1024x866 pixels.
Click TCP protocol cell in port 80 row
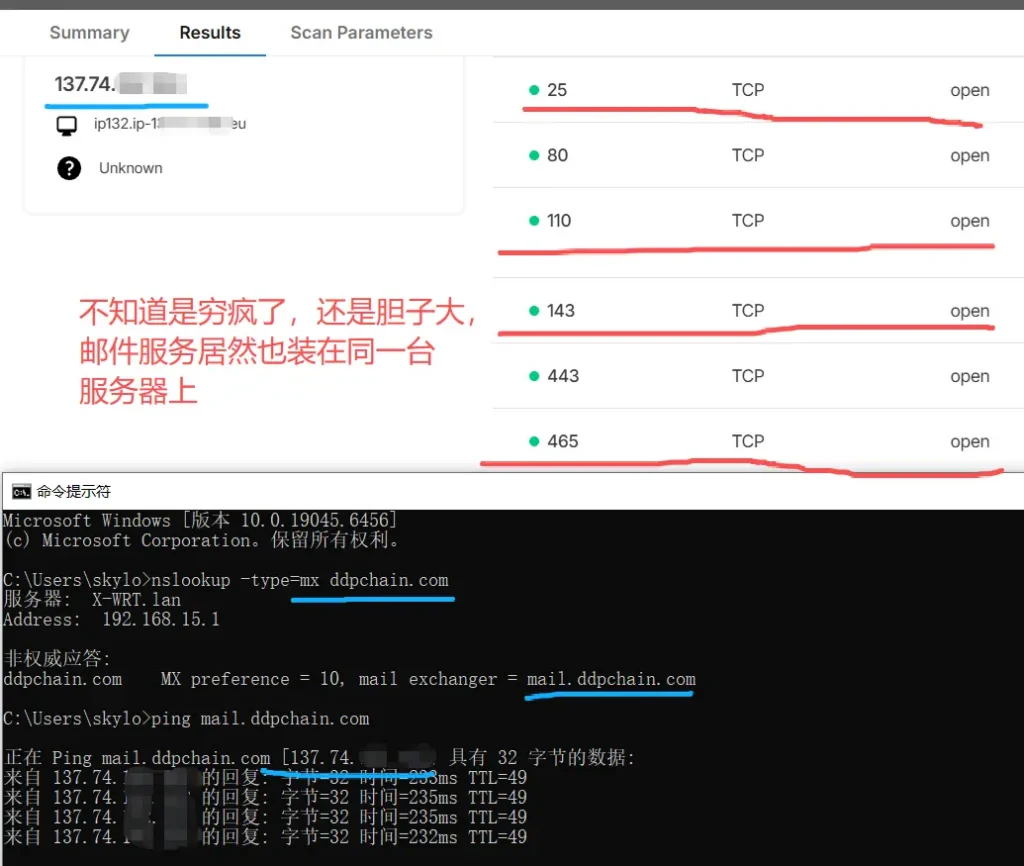tap(748, 155)
